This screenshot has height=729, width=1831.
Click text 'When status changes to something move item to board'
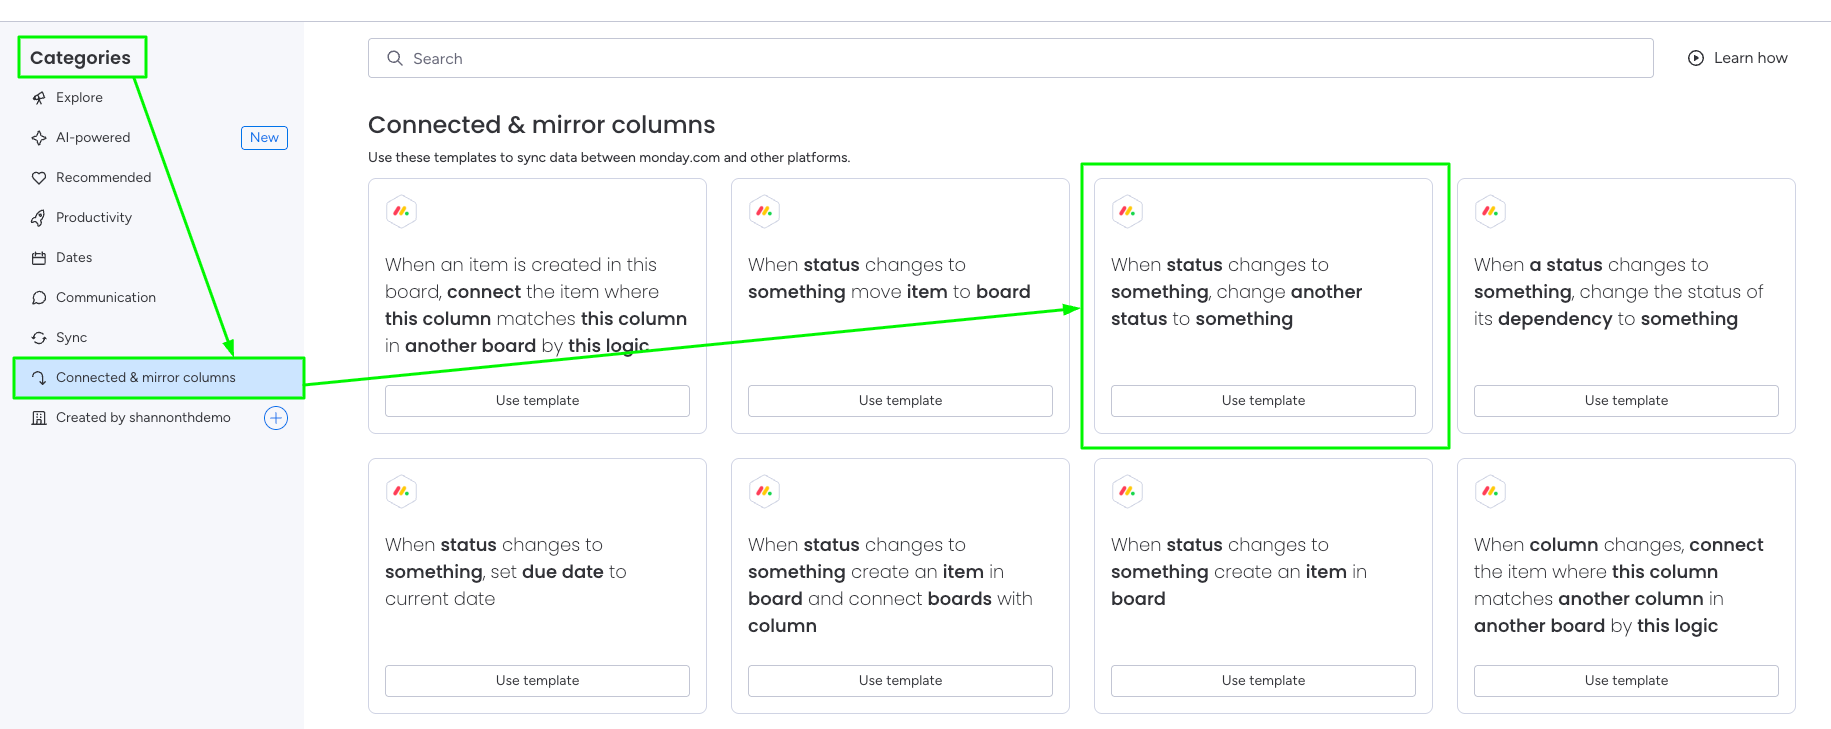pos(889,278)
